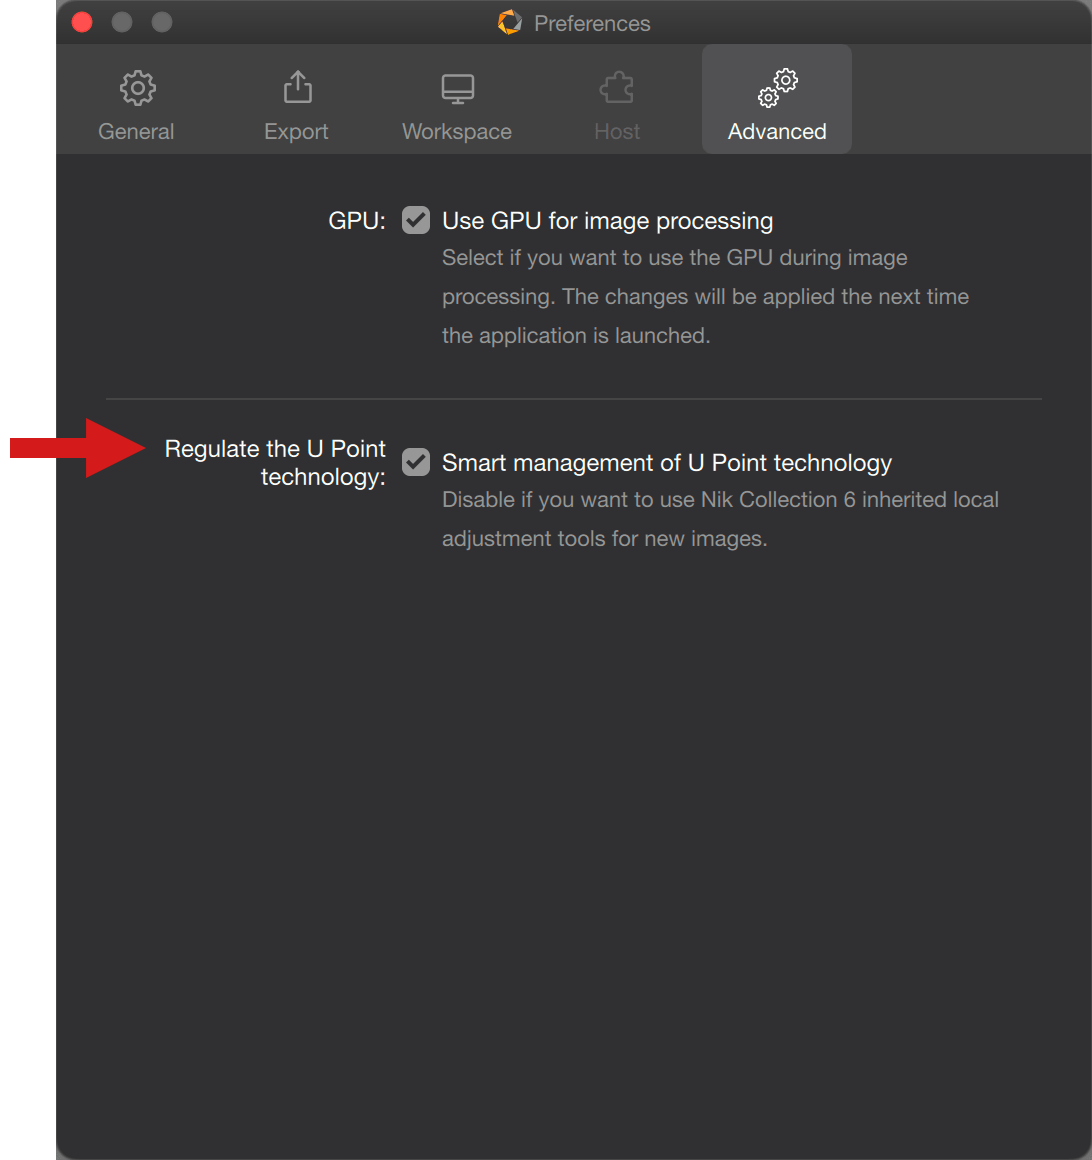This screenshot has width=1092, height=1160.
Task: Click the Preferences window title text
Action: 592,24
